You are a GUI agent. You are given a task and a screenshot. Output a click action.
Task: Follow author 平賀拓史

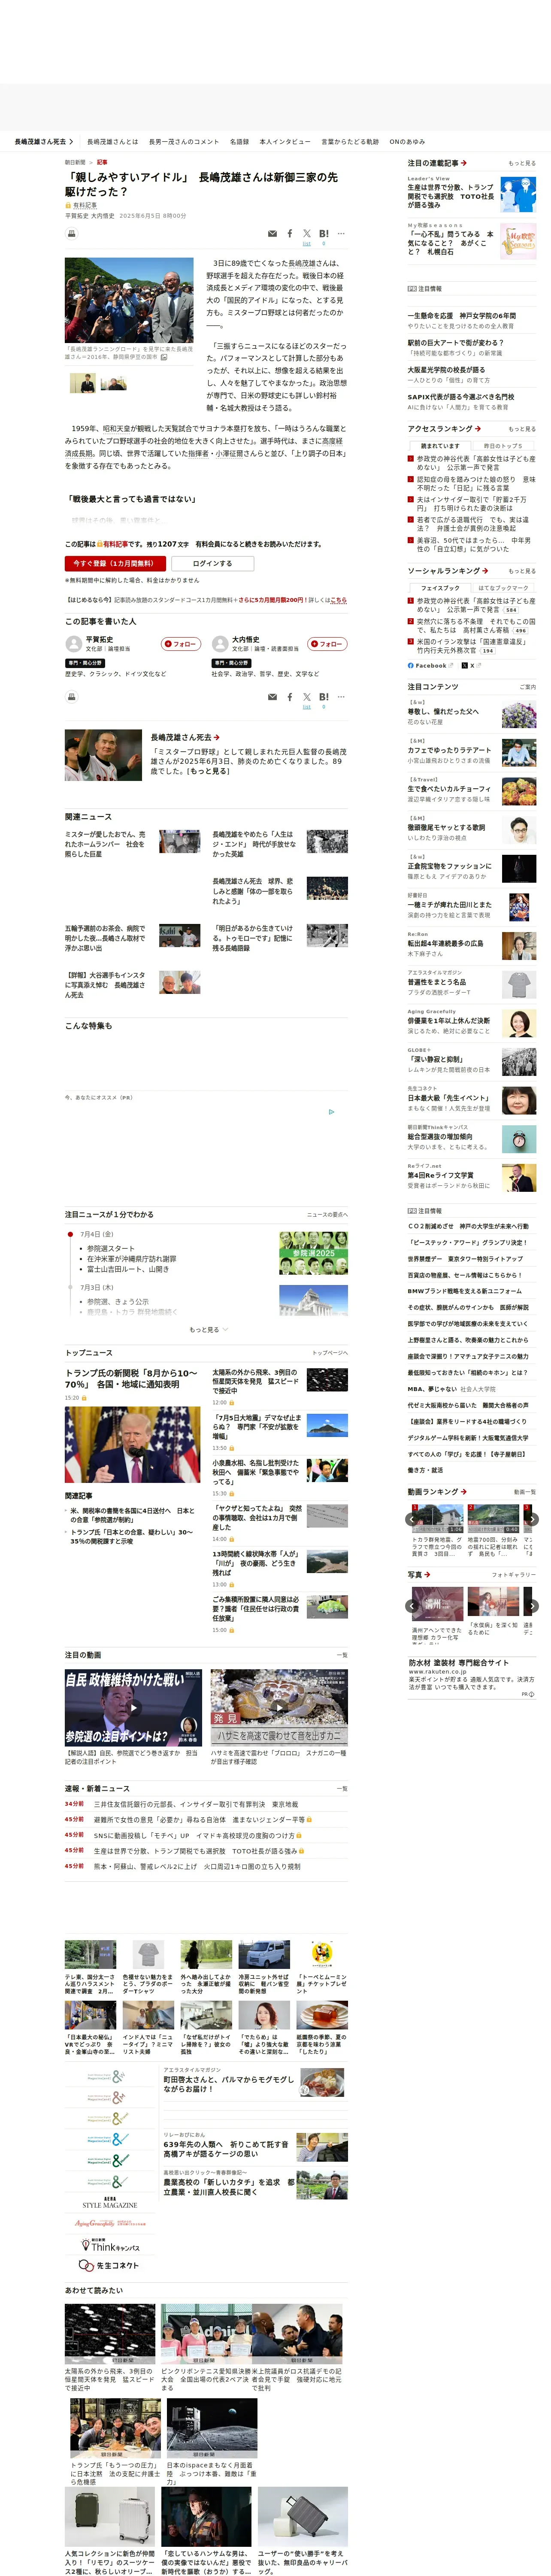(x=181, y=644)
